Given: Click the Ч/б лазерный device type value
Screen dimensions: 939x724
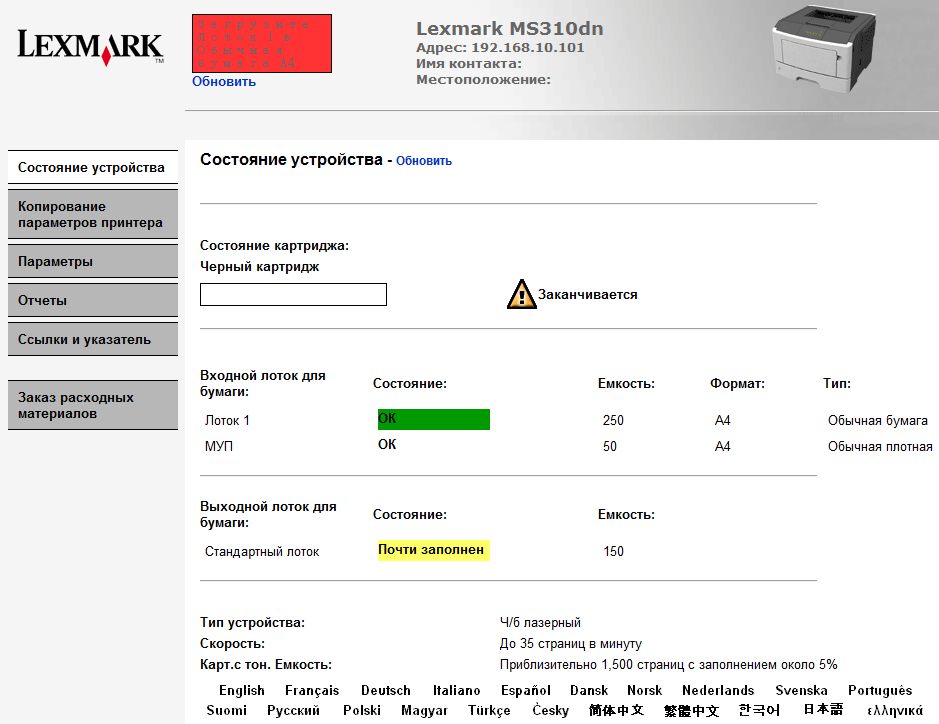Looking at the screenshot, I should click(540, 622).
